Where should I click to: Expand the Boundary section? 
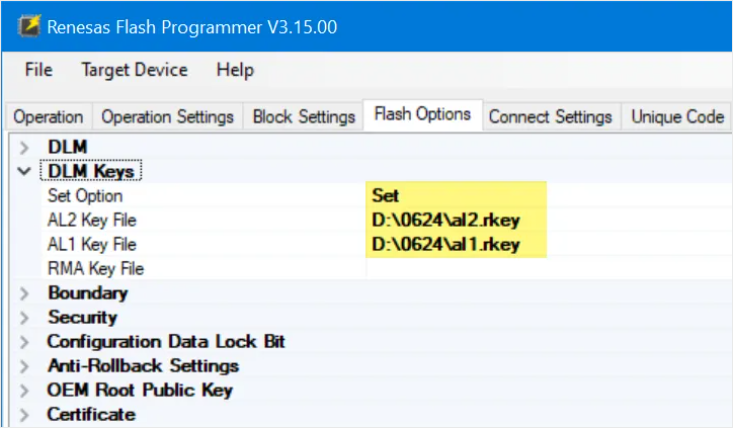(x=24, y=293)
